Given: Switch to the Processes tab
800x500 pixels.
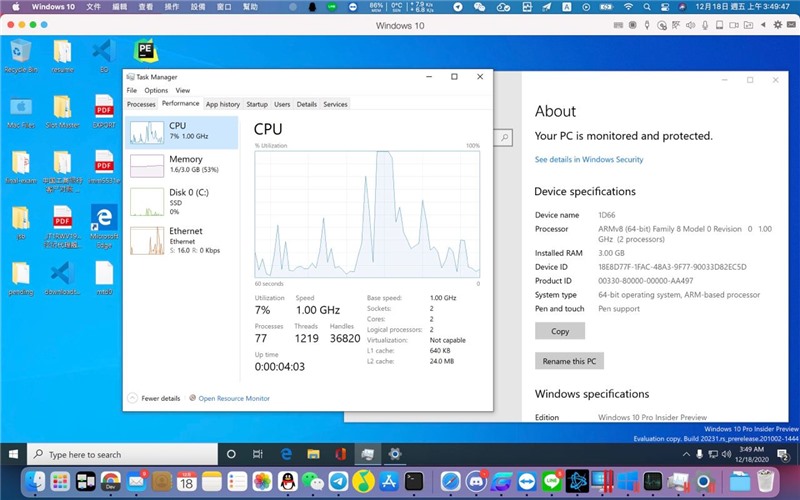Looking at the screenshot, I should (x=141, y=104).
